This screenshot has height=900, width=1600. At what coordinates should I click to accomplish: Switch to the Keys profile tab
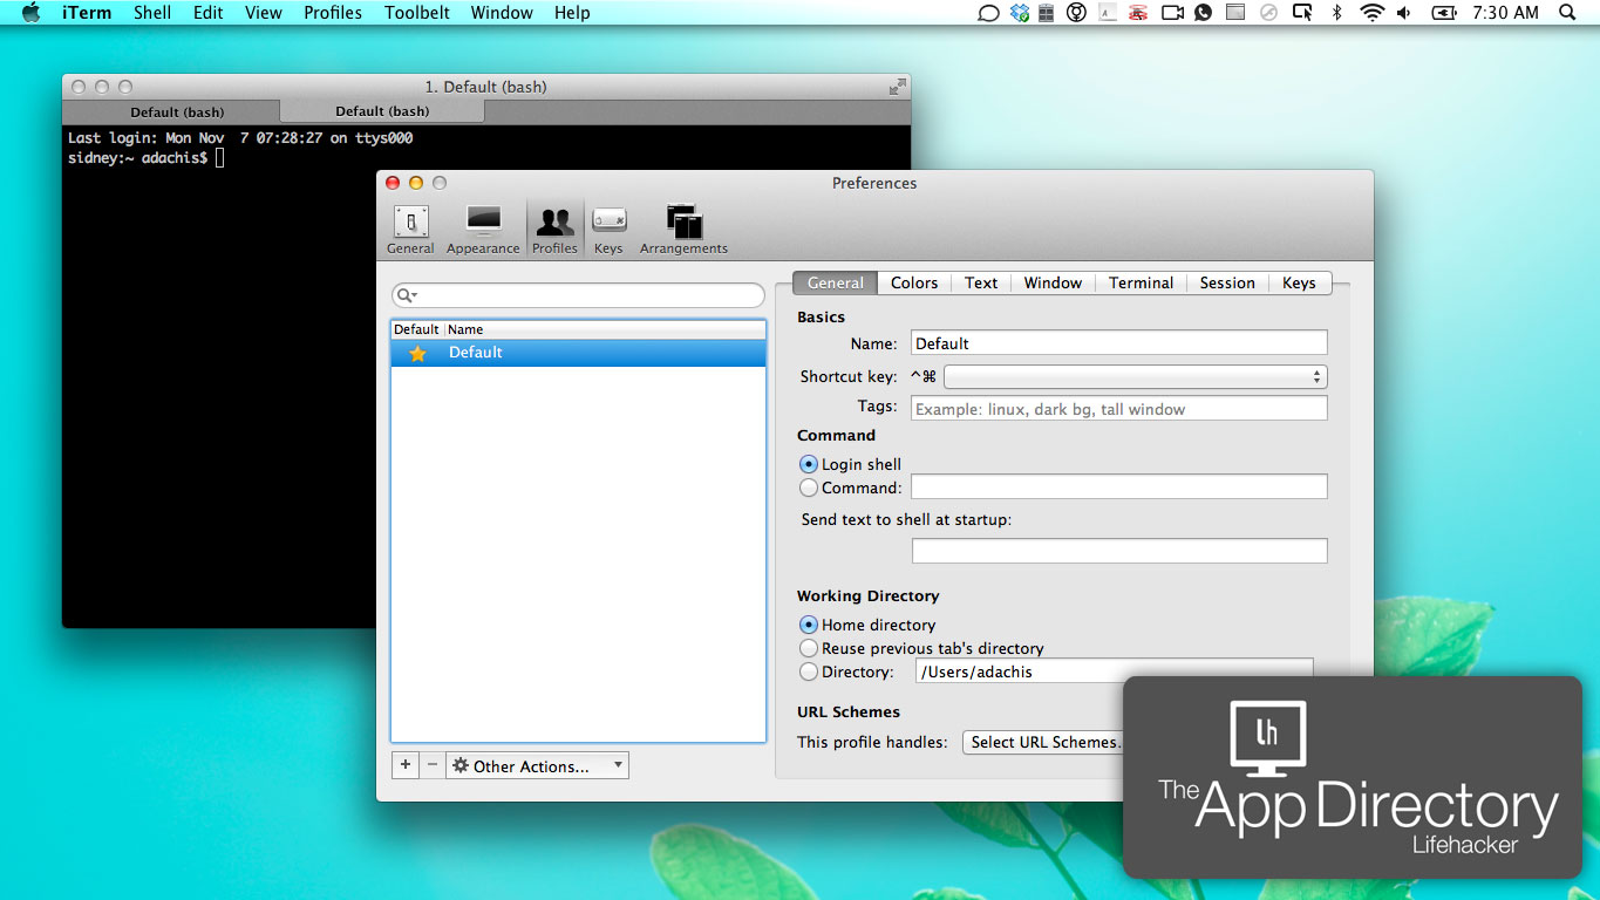tap(1299, 283)
